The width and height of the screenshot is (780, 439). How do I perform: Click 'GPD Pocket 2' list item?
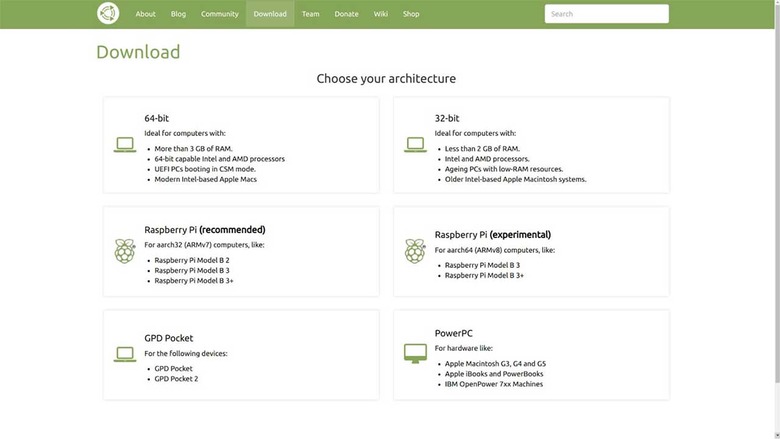point(176,379)
